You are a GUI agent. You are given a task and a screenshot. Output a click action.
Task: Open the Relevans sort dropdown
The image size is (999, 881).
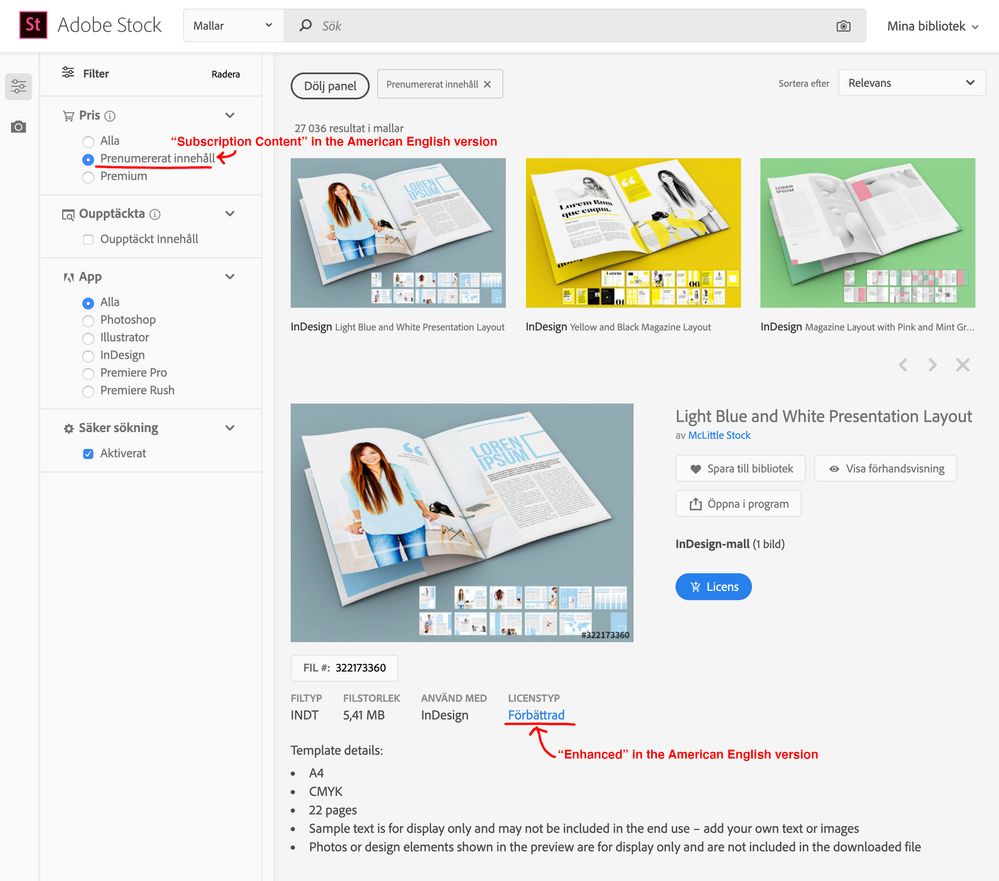pos(912,83)
